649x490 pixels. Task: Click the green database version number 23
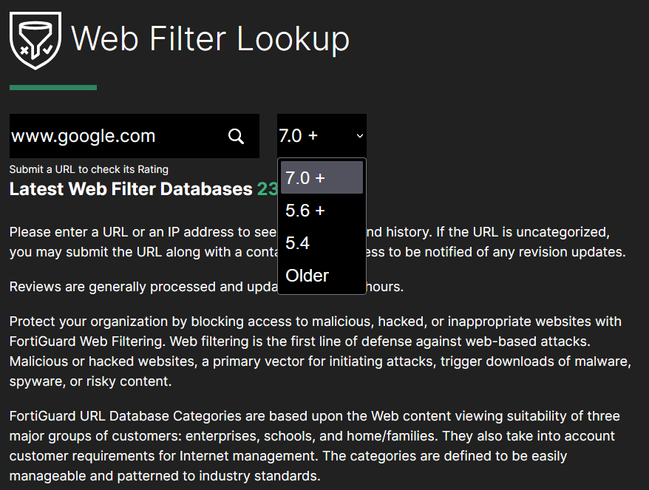[267, 189]
